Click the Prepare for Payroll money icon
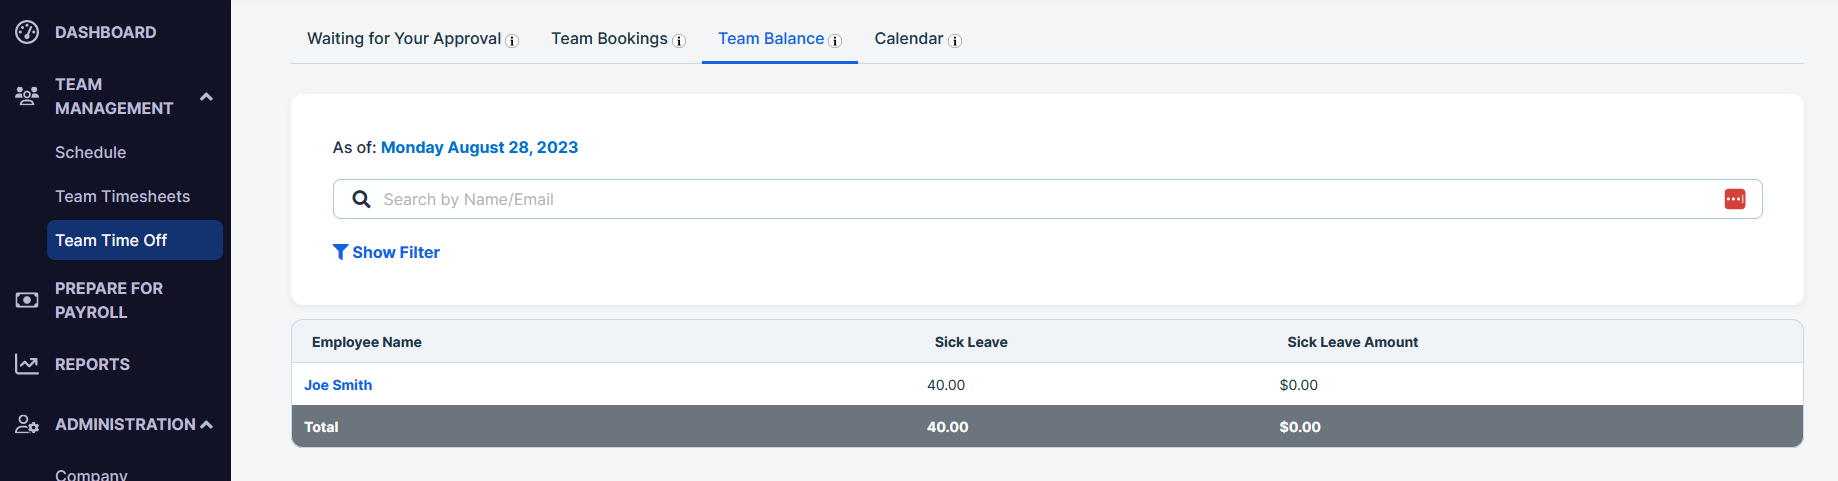 27,300
